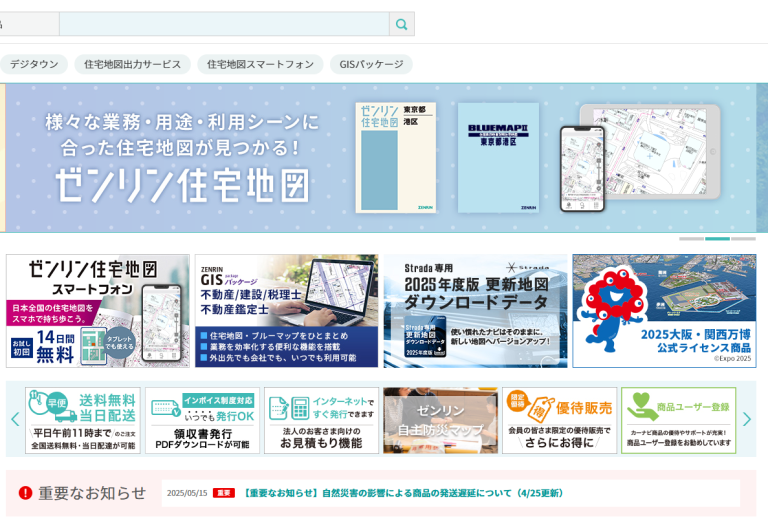Click the calculator icon on お見積もり card
Image resolution: width=768 pixels, height=521 pixels.
click(x=300, y=408)
